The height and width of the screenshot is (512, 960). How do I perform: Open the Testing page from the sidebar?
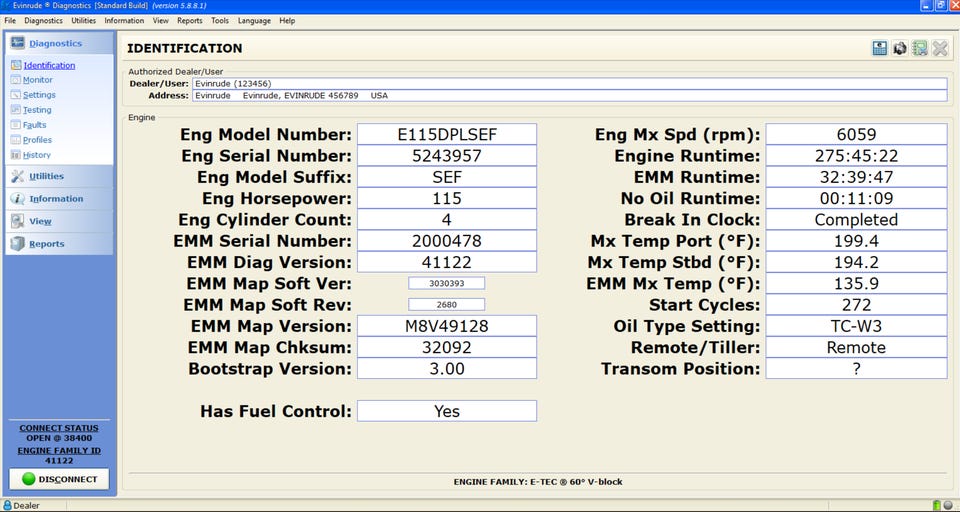(x=37, y=110)
